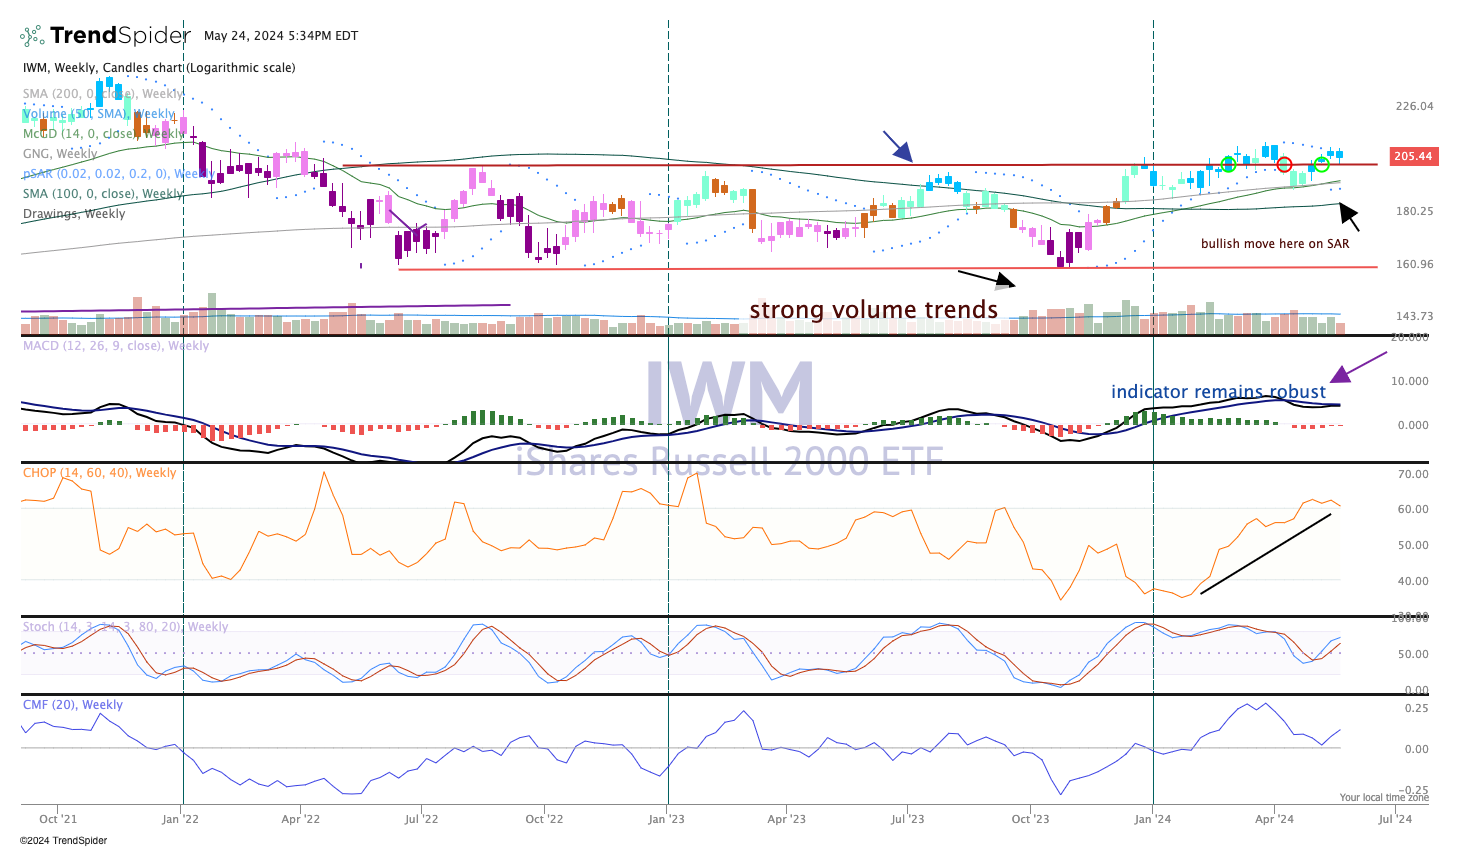Click the 180.25 price axis value

click(x=1414, y=211)
